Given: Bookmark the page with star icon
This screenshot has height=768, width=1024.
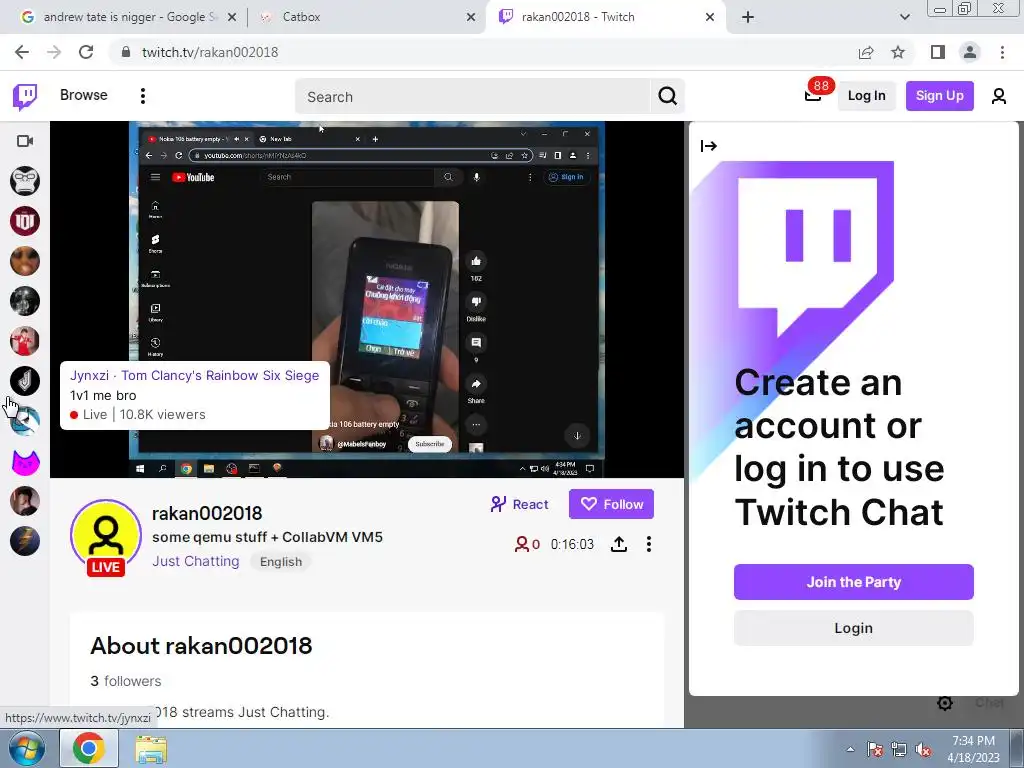Looking at the screenshot, I should pyautogui.click(x=898, y=52).
